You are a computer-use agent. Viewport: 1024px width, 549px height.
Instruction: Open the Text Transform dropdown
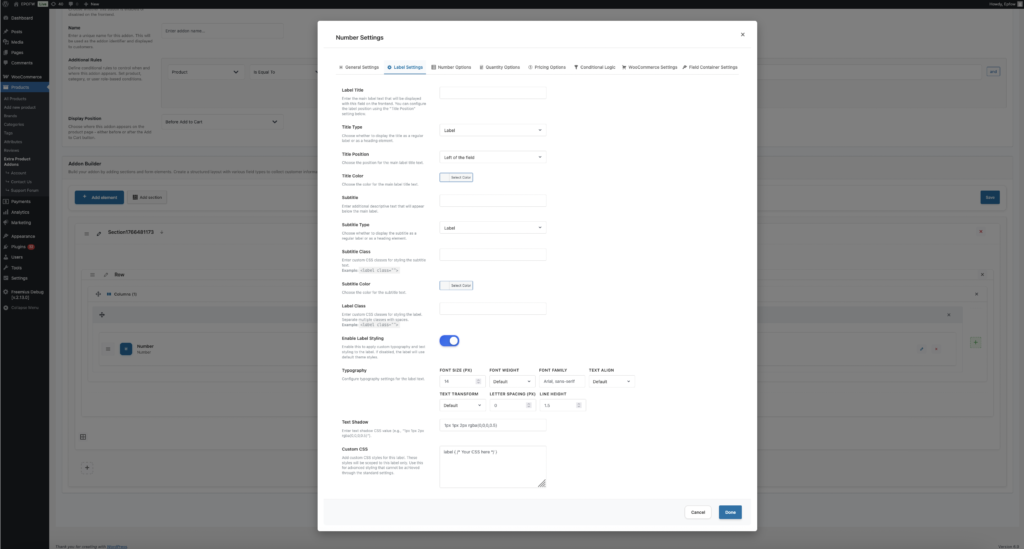pyautogui.click(x=461, y=406)
